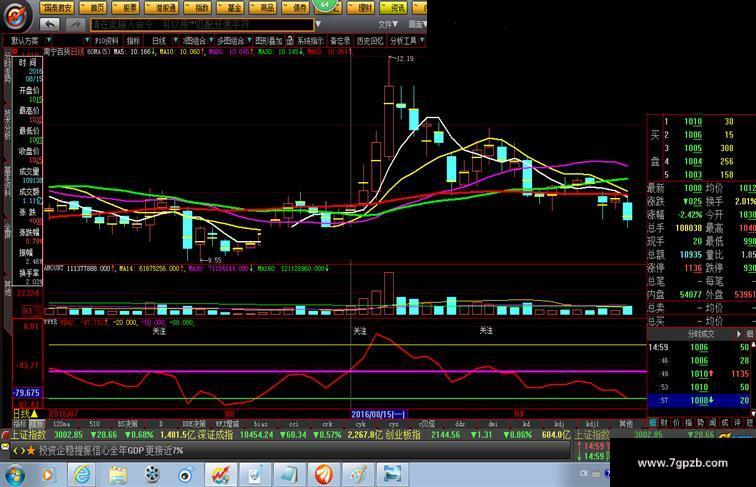Open the 港股通 button
The image size is (756, 487).
pyautogui.click(x=162, y=8)
